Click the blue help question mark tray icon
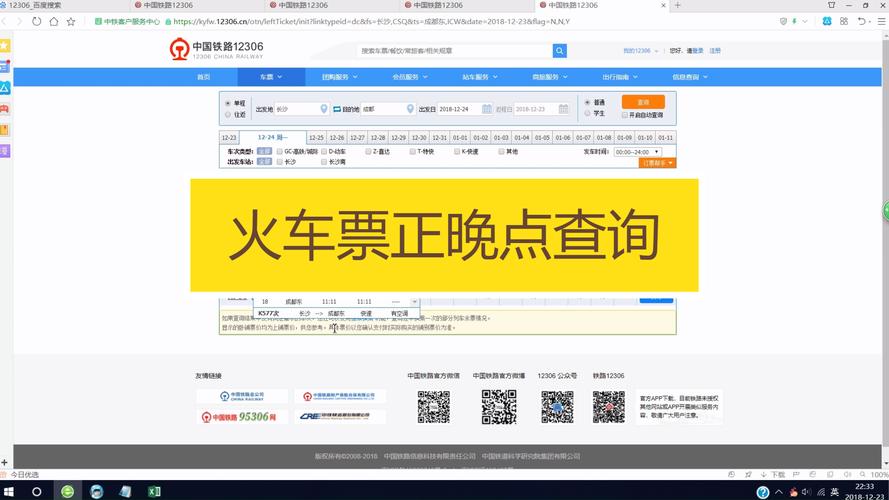The width and height of the screenshot is (889, 500). tap(763, 491)
